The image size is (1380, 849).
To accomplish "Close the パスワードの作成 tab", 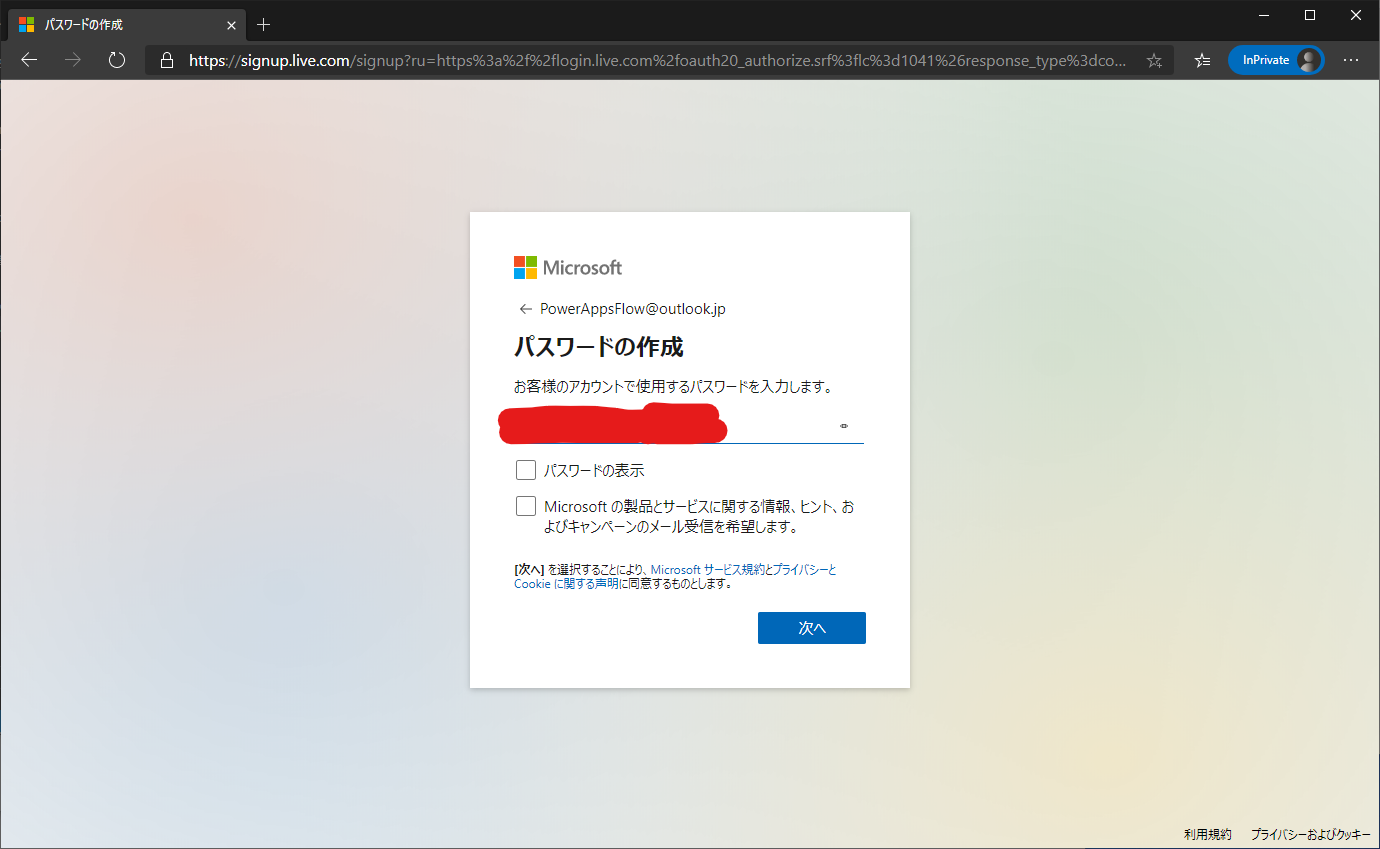I will [x=231, y=24].
